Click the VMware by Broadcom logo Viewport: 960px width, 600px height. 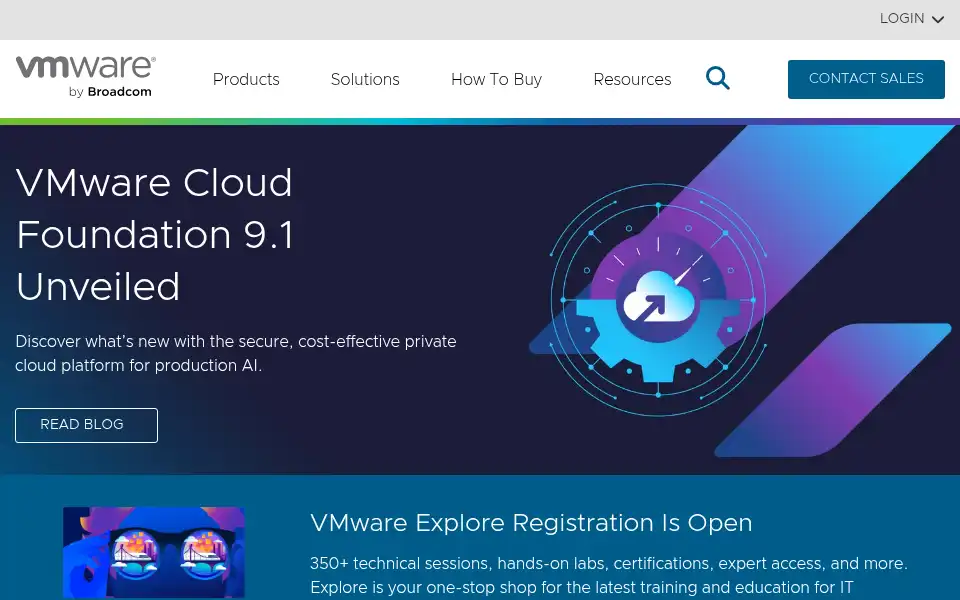click(86, 77)
